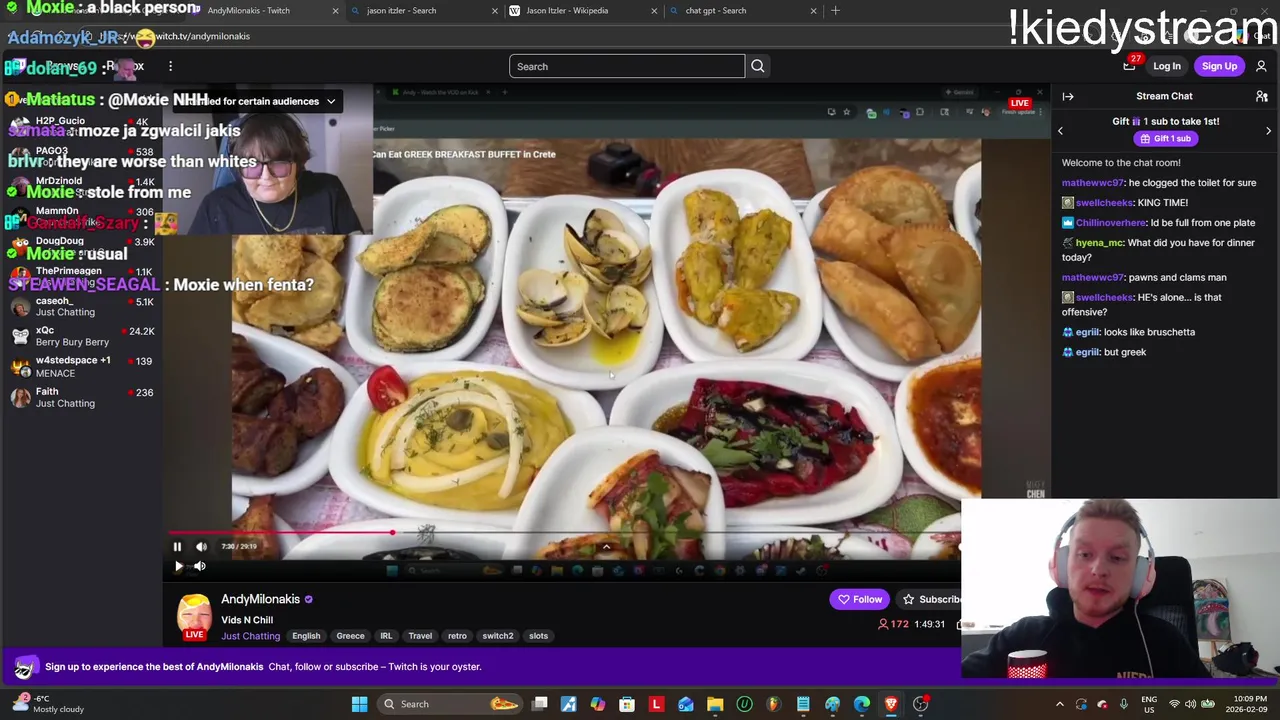Select the English tag
This screenshot has width=1280, height=720.
[x=306, y=636]
